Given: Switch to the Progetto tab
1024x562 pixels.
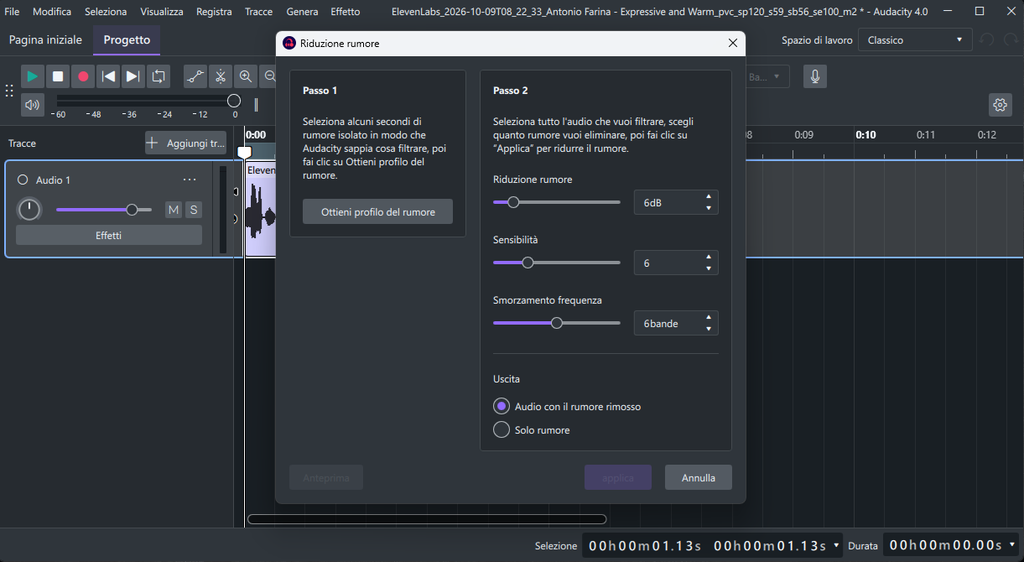Looking at the screenshot, I should point(127,40).
